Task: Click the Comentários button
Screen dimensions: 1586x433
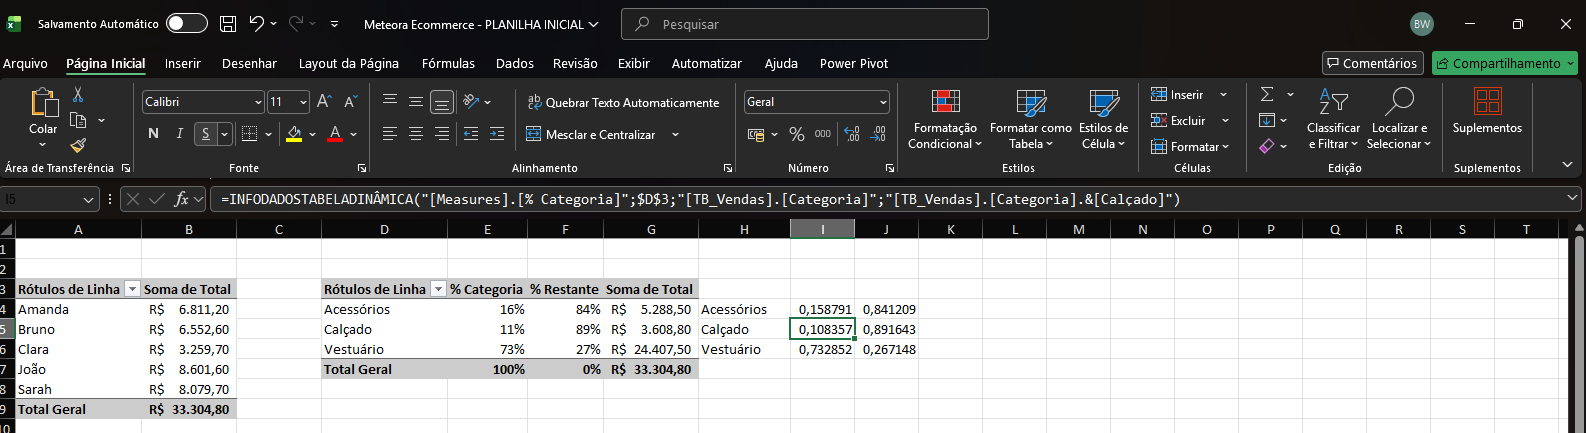Action: (x=1372, y=63)
